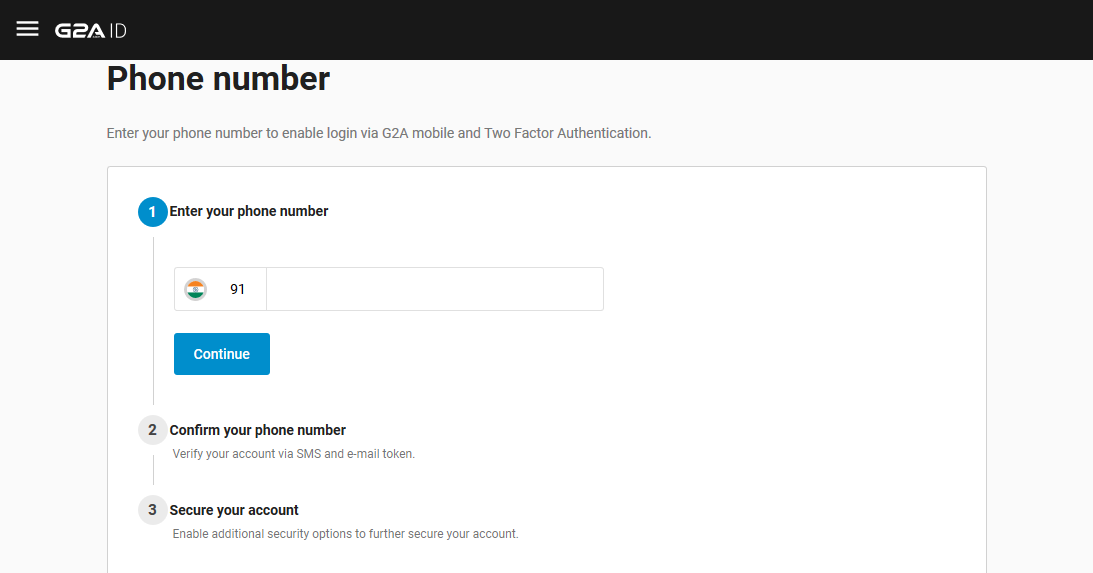Open the country code 91 selector

(220, 289)
